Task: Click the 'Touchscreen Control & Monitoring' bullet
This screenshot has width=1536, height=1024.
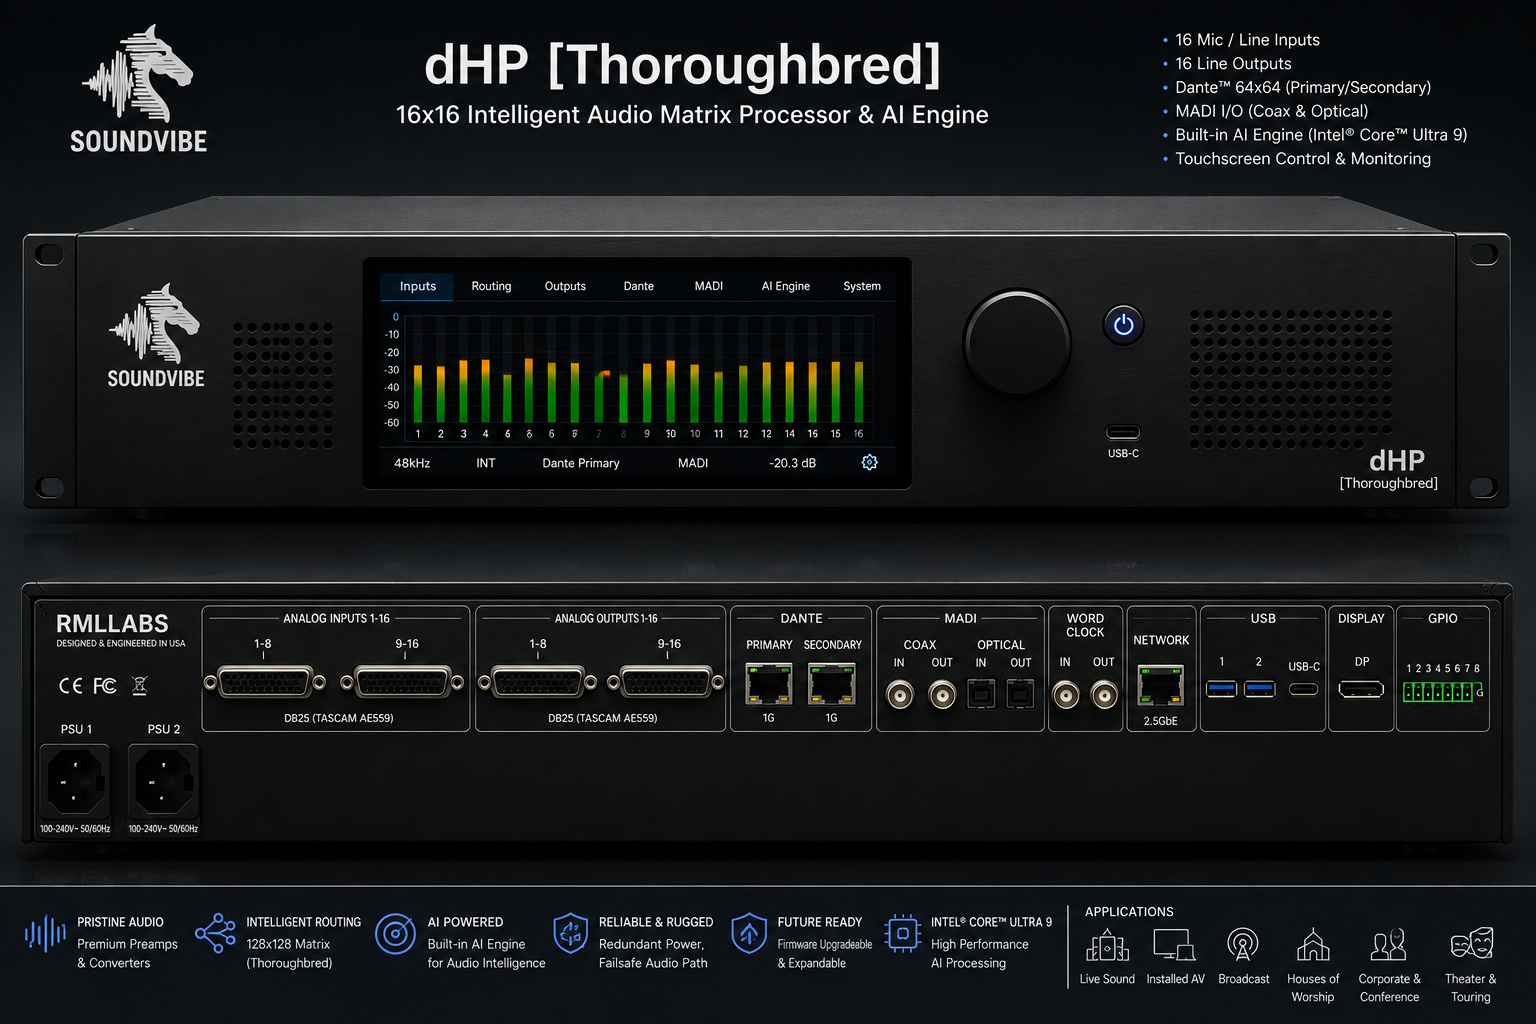Action: (1302, 159)
